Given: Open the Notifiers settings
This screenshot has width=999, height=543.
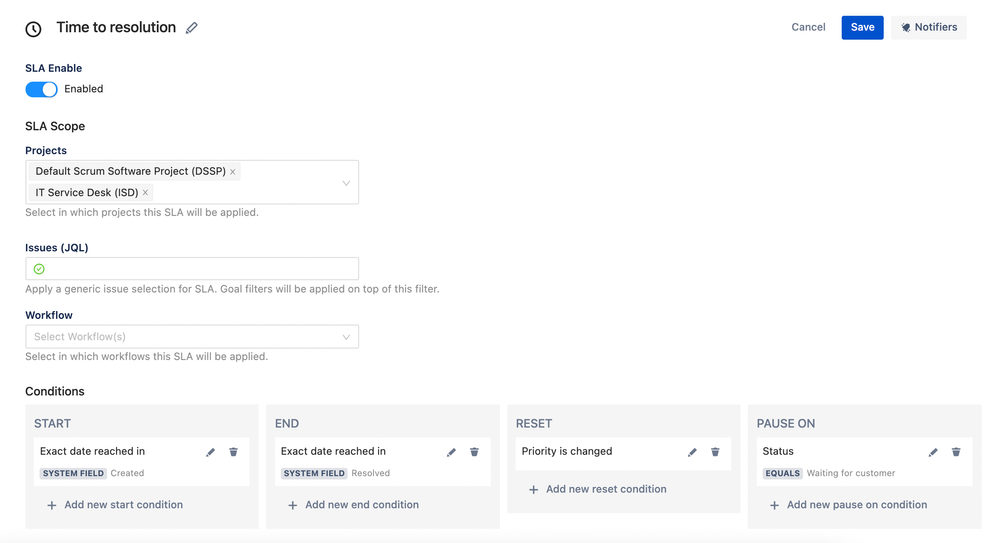Looking at the screenshot, I should click(929, 27).
